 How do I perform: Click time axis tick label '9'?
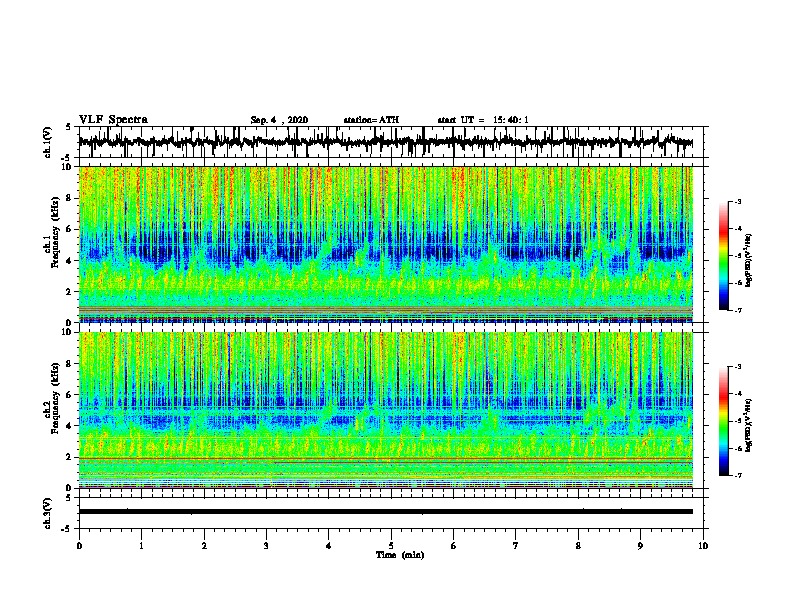point(640,546)
